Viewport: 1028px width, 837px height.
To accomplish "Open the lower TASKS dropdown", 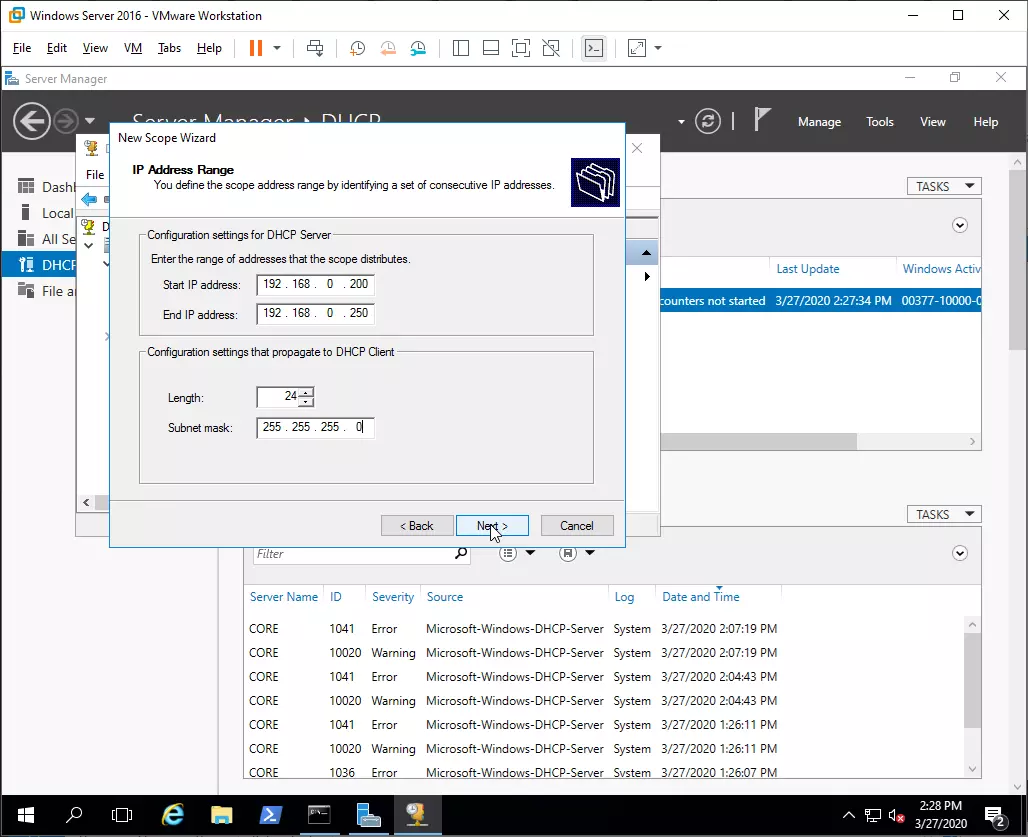I will point(944,514).
